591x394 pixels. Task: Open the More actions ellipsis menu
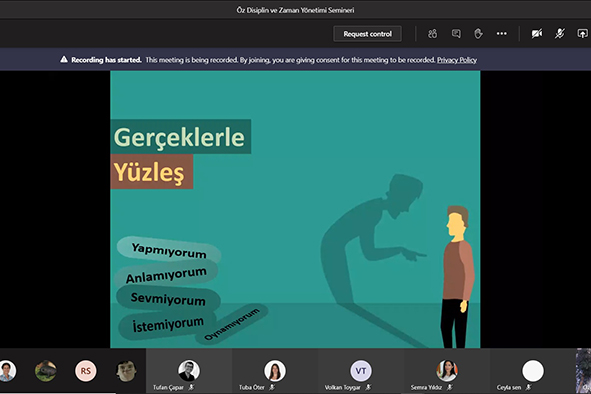502,34
